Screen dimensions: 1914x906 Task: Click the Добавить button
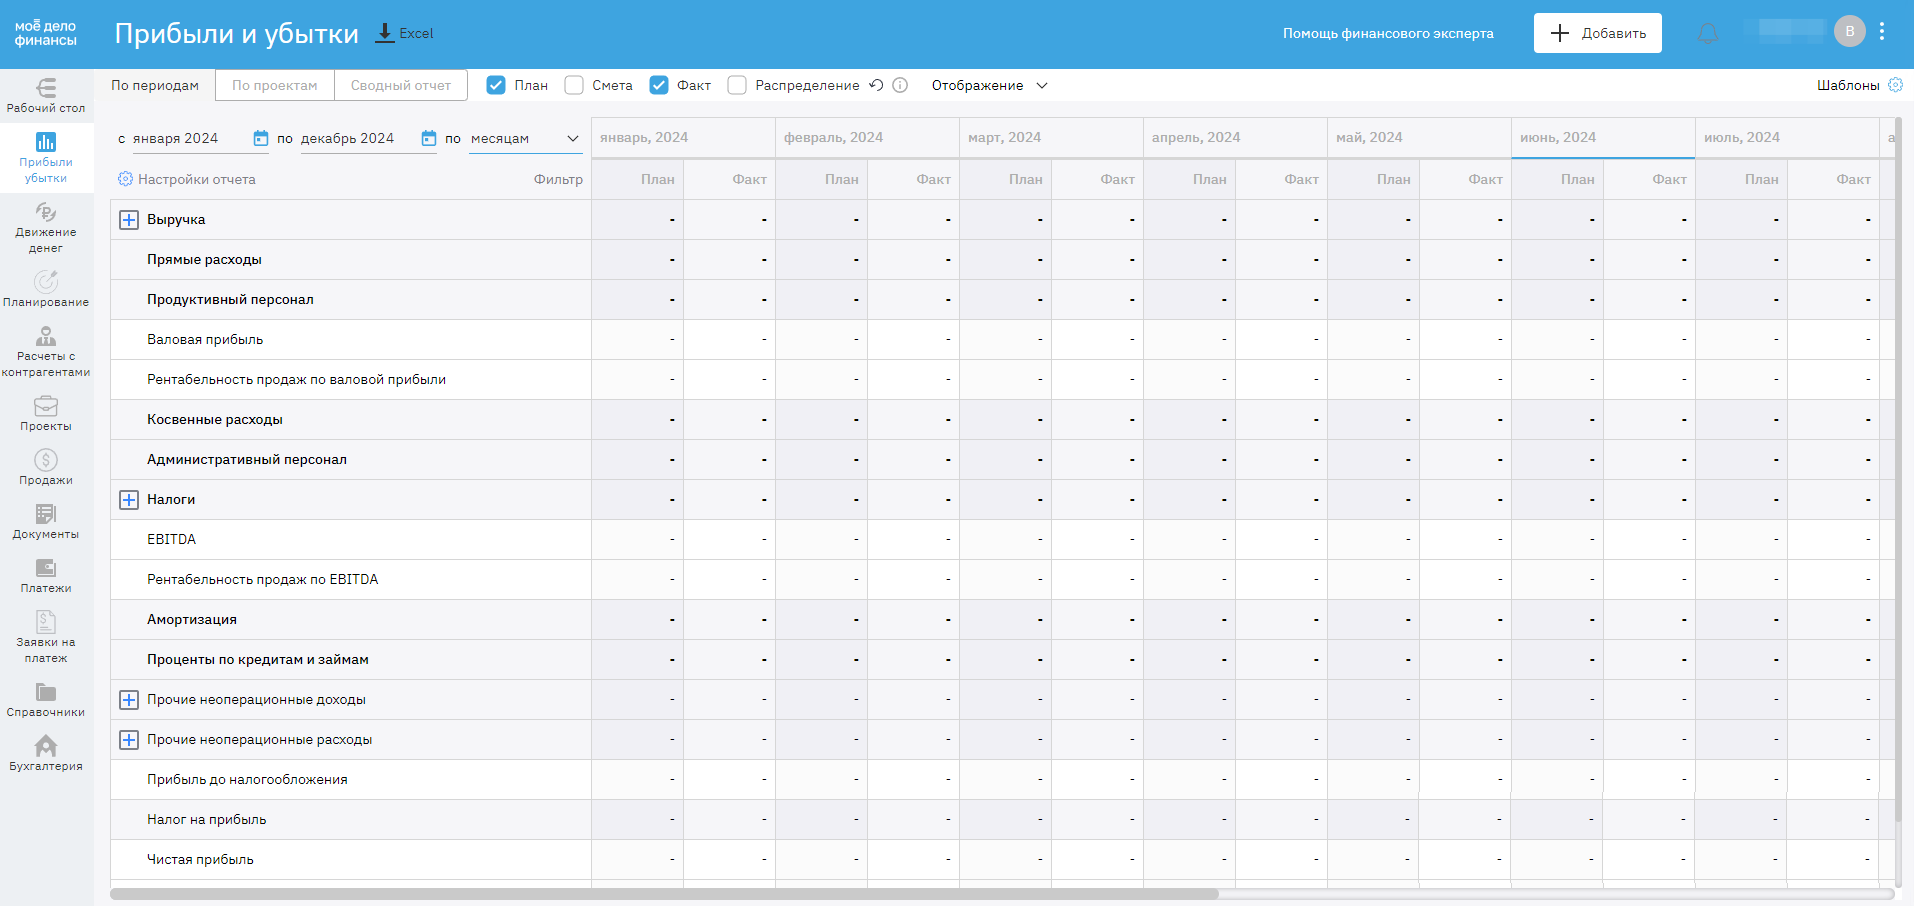[x=1597, y=33]
